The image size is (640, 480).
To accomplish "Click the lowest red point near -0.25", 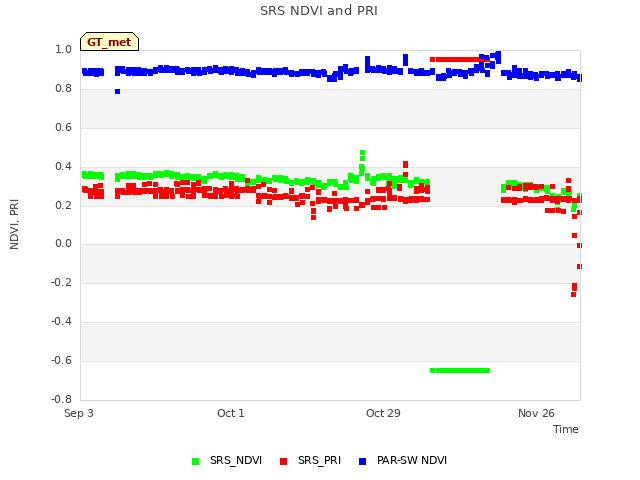I will click(x=573, y=294).
